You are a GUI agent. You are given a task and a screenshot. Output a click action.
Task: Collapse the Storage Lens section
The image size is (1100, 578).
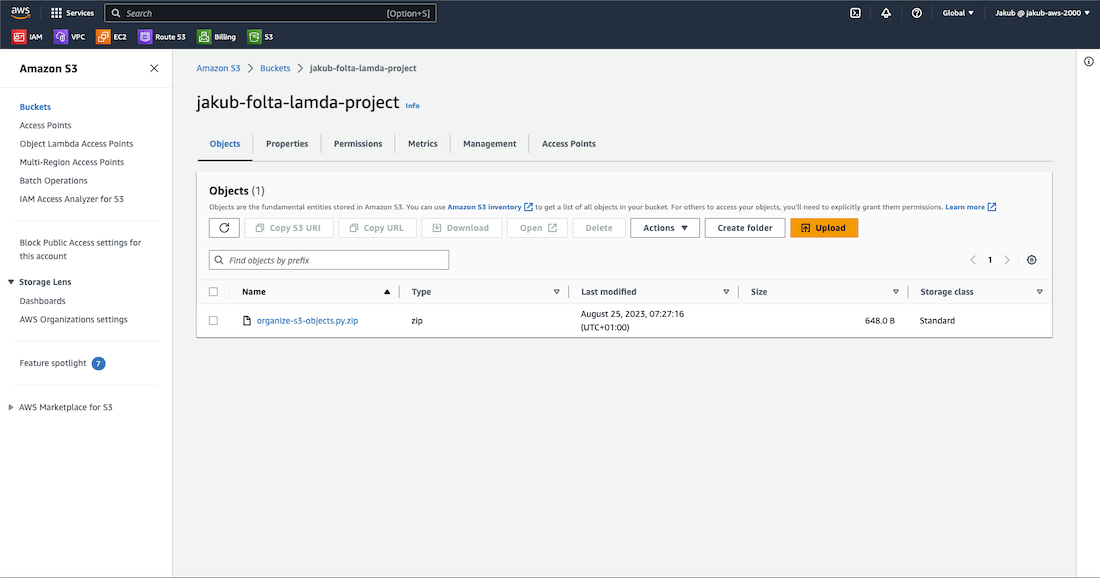tap(11, 283)
